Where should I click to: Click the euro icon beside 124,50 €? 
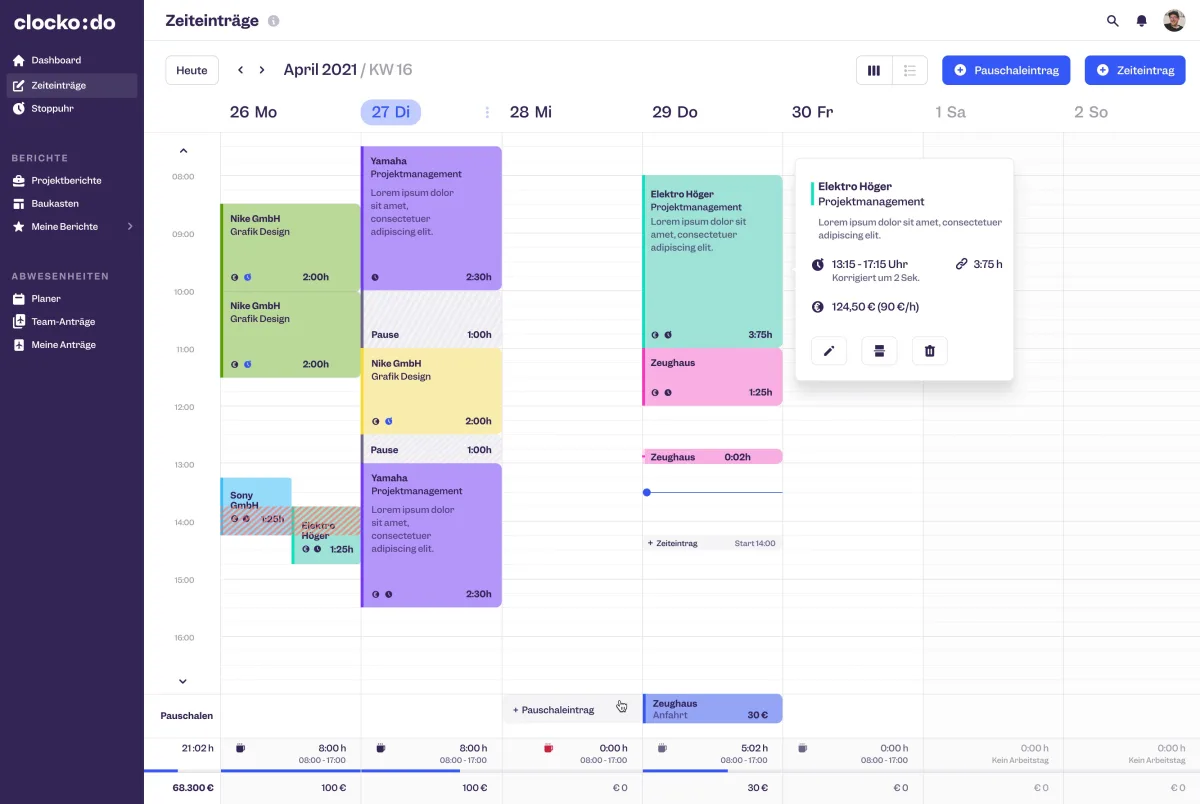point(818,307)
